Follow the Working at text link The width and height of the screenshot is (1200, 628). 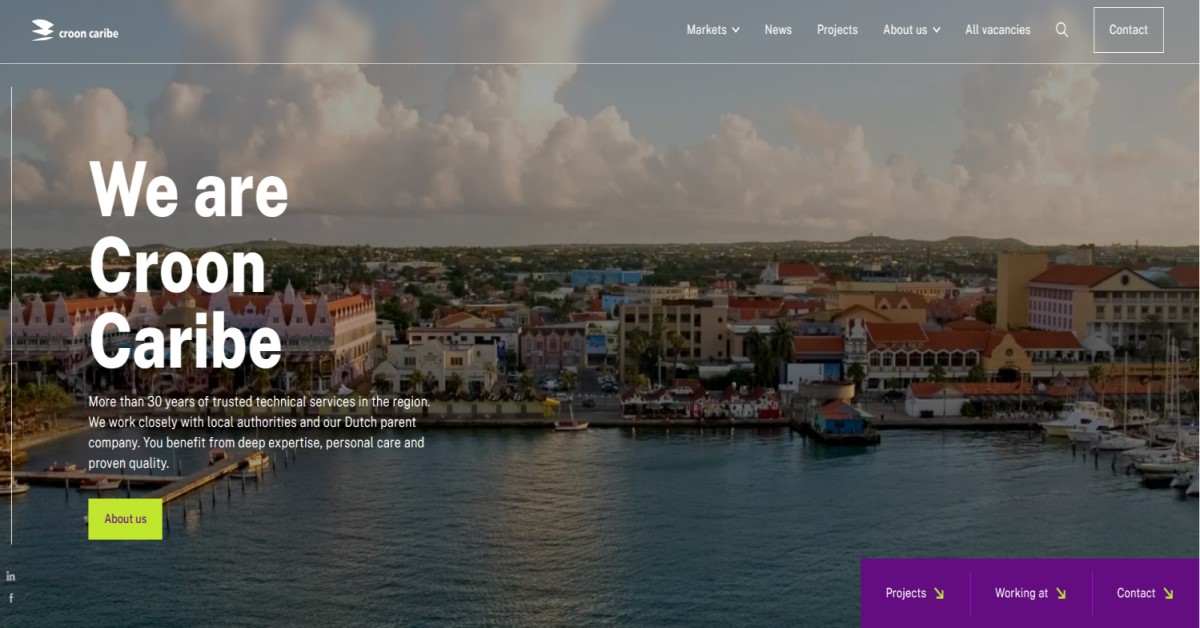coord(1021,593)
